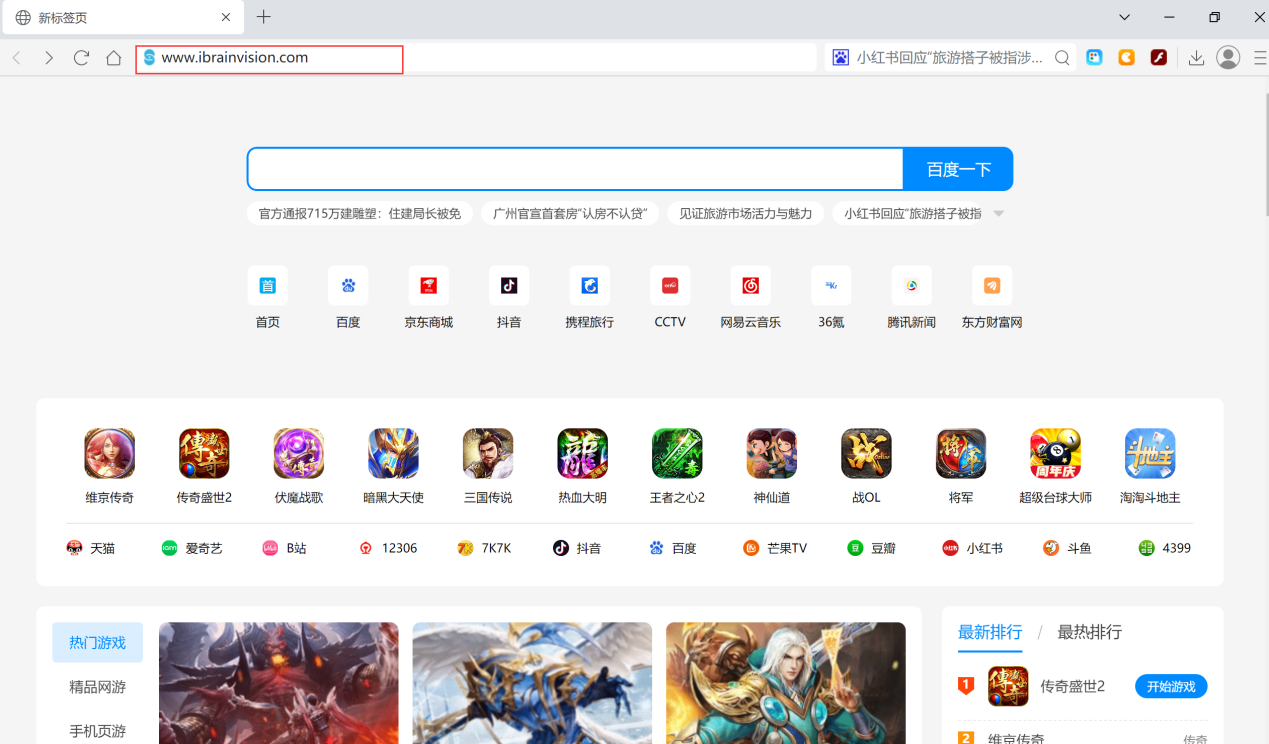Expand the tab list chevron
The image size is (1269, 744).
1124,17
